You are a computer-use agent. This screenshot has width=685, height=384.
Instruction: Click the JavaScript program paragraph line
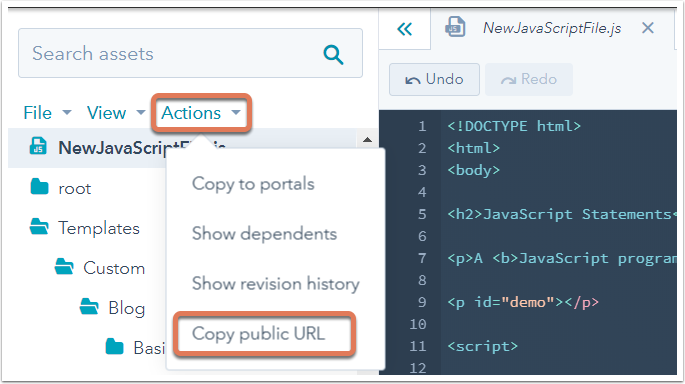tap(562, 258)
